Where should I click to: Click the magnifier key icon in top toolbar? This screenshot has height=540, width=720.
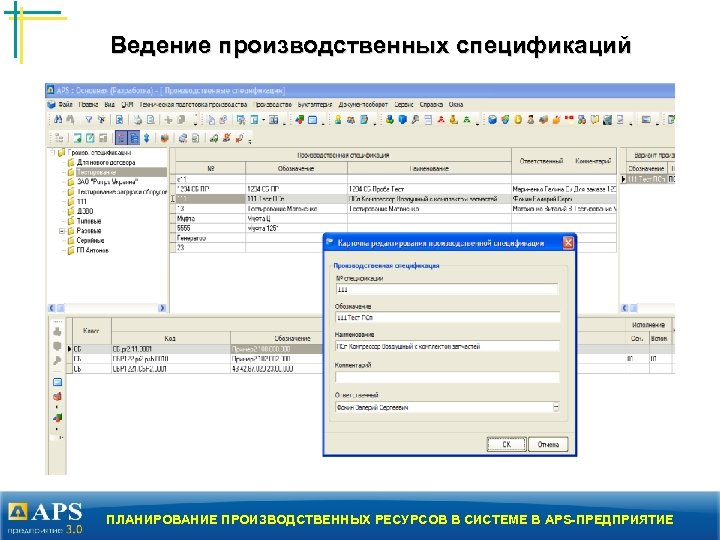click(x=415, y=120)
